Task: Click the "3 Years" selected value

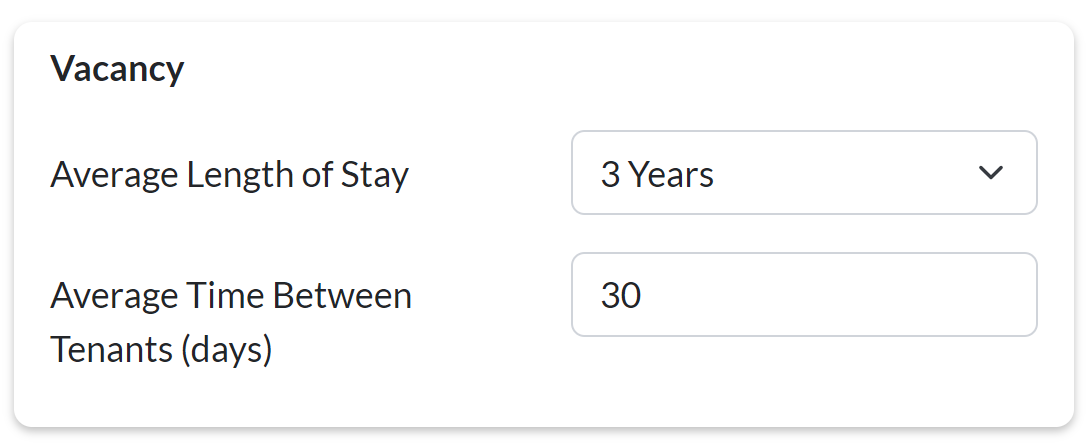Action: (657, 175)
